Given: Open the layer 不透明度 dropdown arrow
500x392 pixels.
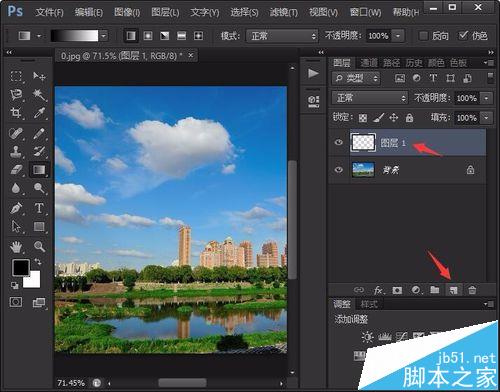Looking at the screenshot, I should (x=486, y=98).
